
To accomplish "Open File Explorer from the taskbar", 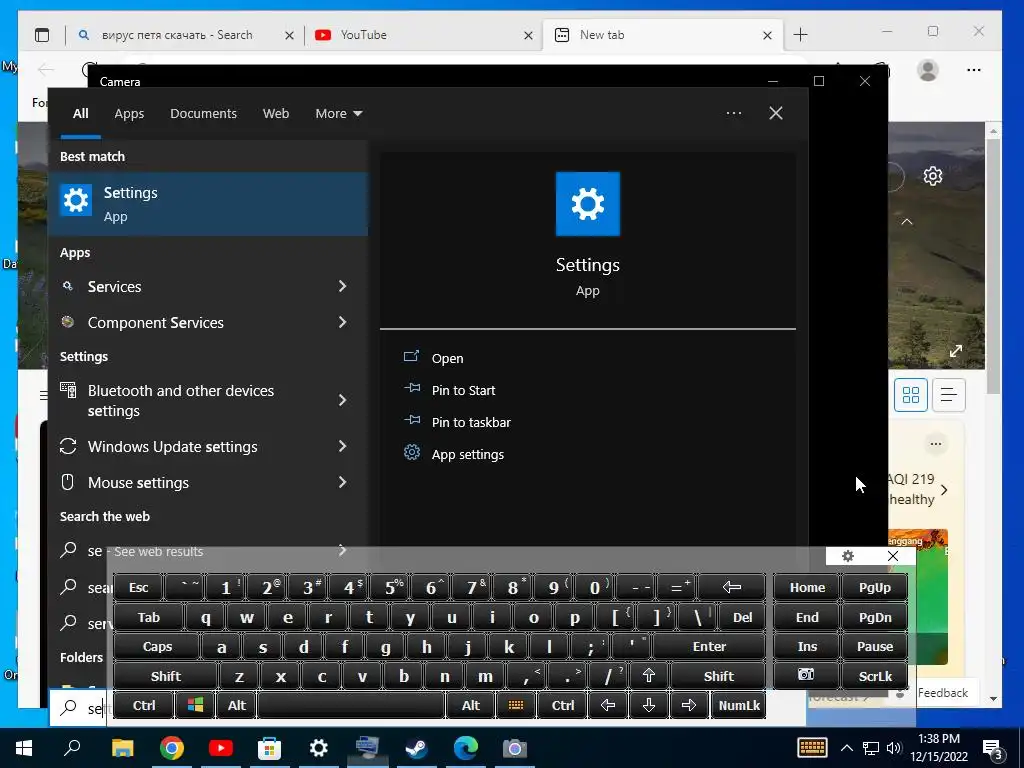I will tap(123, 748).
